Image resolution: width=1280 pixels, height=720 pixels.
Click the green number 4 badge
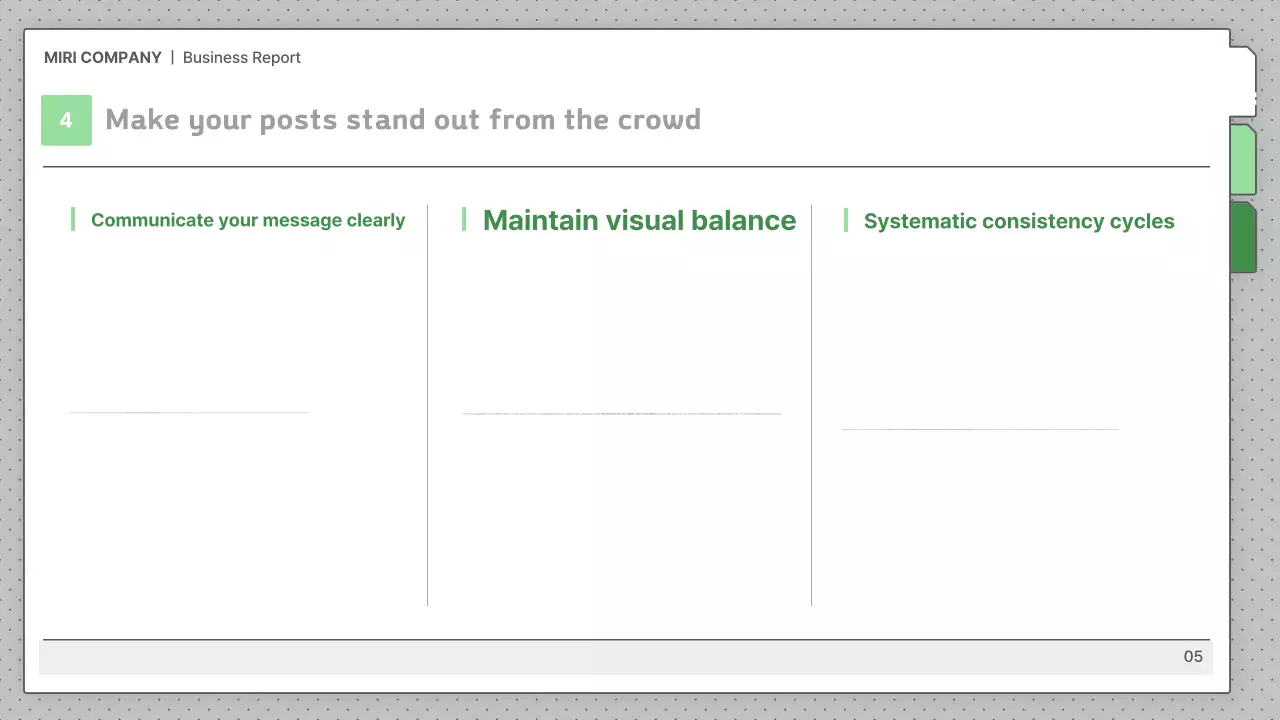pos(66,120)
